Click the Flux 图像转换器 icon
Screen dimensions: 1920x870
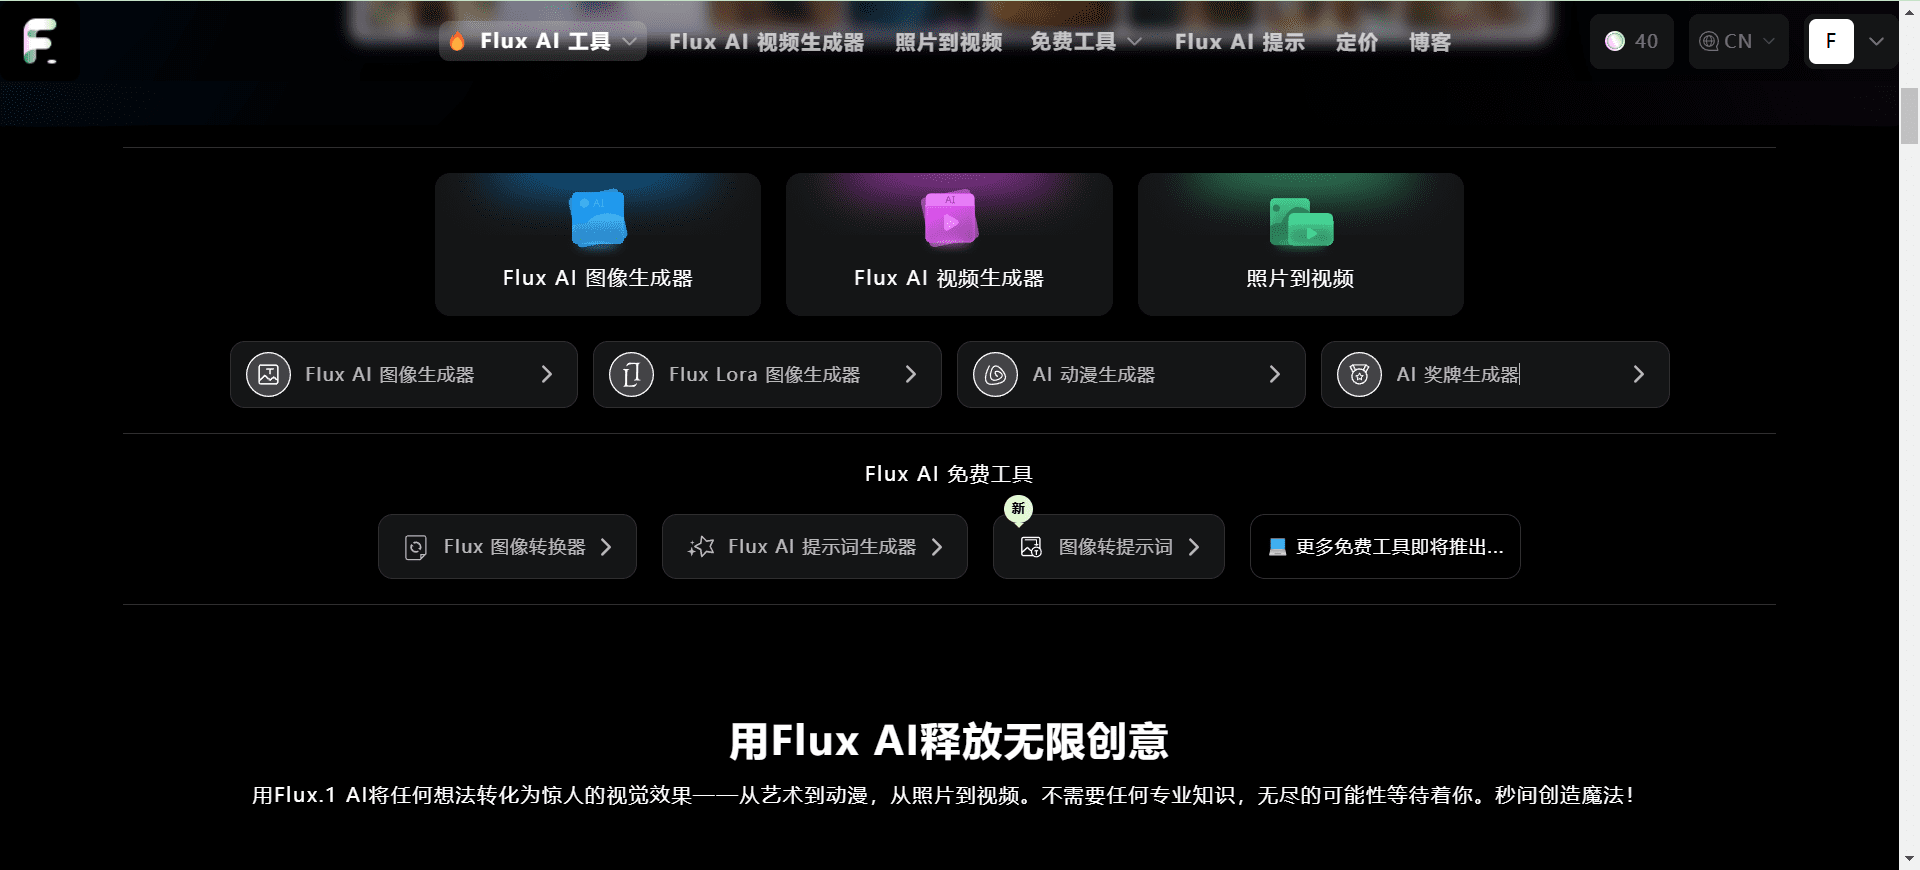pos(416,547)
